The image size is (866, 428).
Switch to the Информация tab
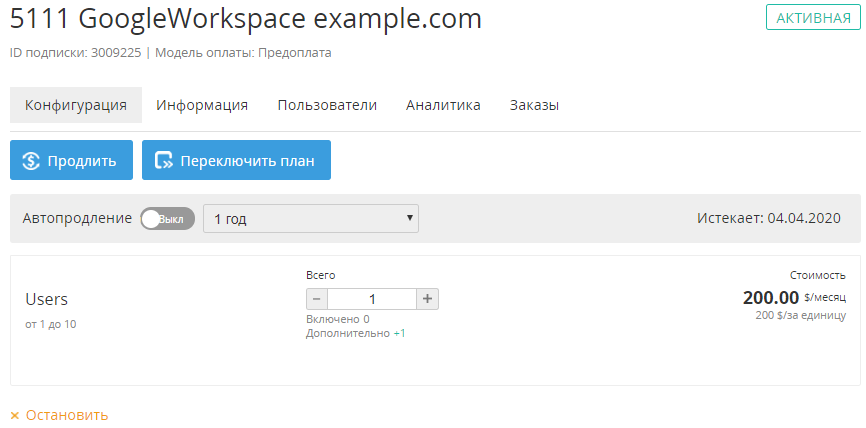coord(202,105)
